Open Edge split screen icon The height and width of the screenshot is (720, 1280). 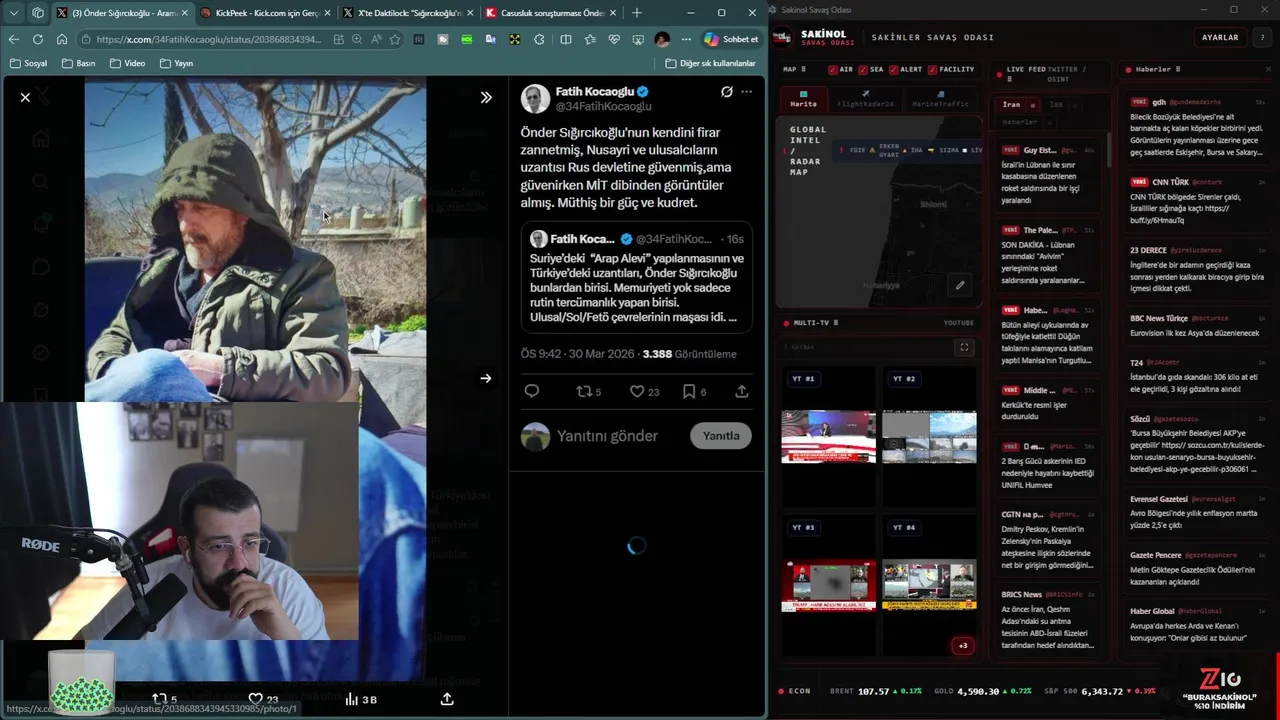coord(566,39)
